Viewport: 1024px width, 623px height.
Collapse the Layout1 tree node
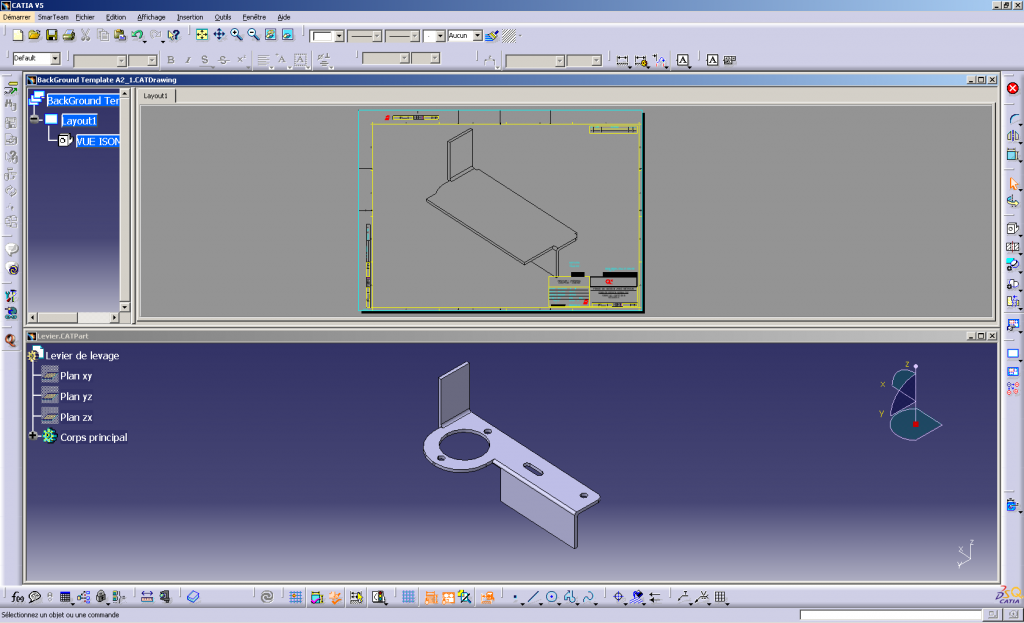34,120
